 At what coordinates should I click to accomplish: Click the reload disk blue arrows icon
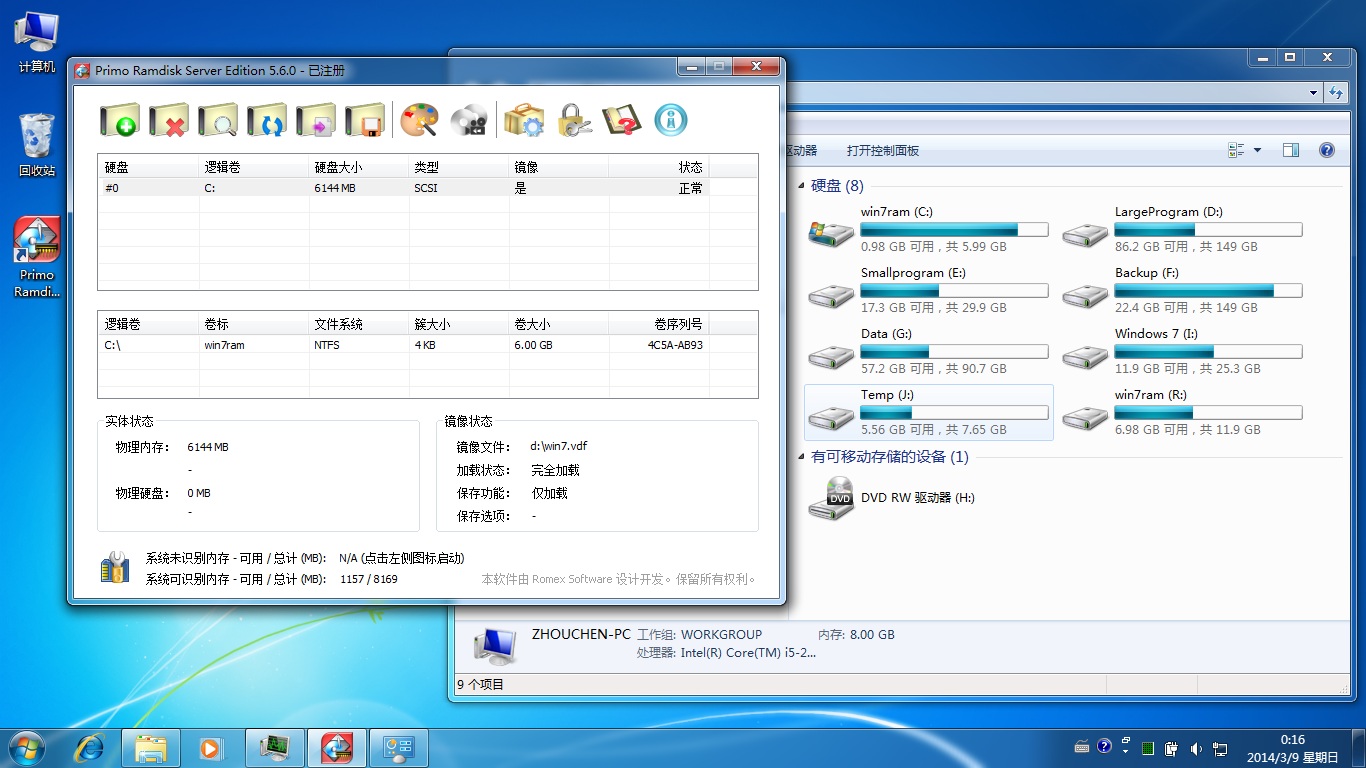267,120
